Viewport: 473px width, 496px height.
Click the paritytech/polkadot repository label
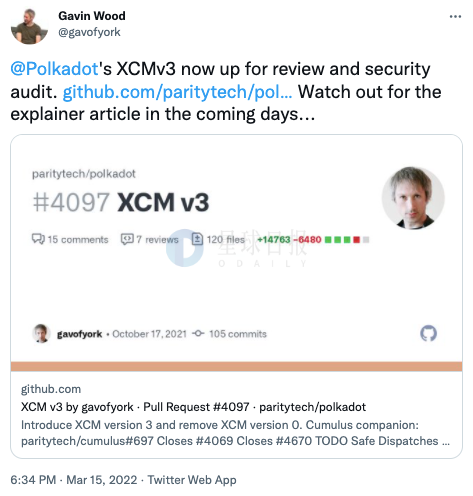[x=84, y=174]
